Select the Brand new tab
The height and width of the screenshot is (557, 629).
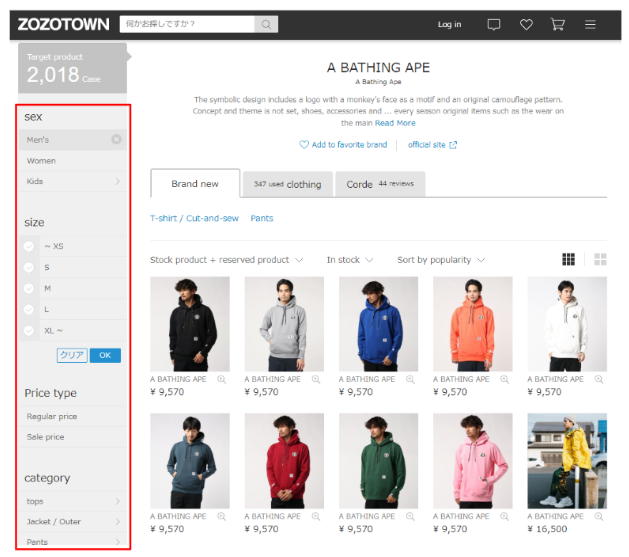click(195, 184)
